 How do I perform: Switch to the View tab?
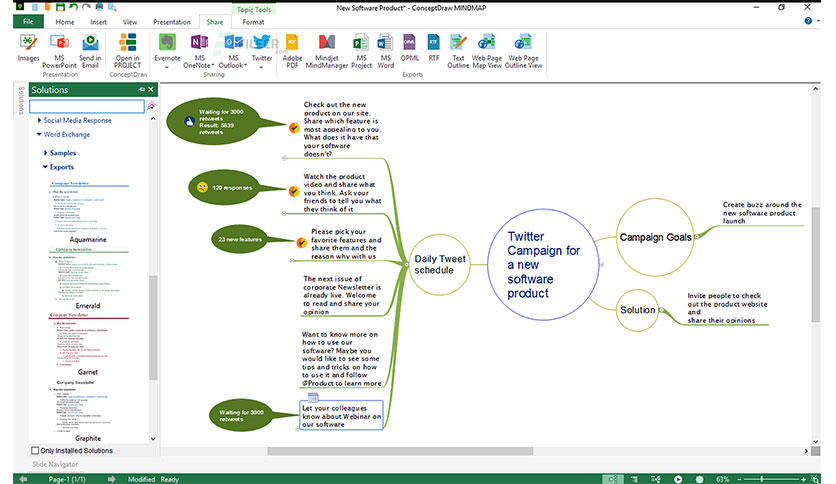pyautogui.click(x=130, y=22)
